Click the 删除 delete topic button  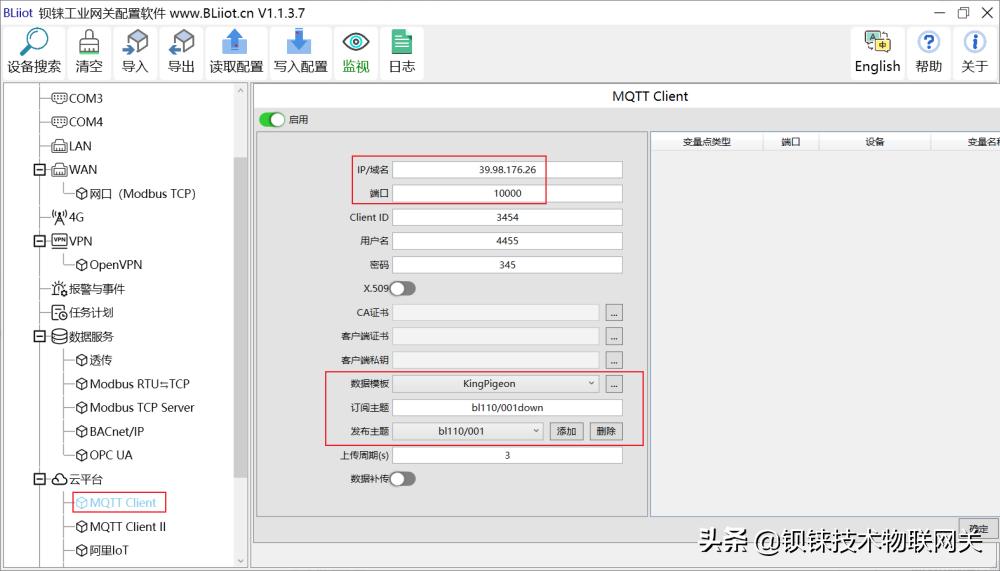point(606,431)
